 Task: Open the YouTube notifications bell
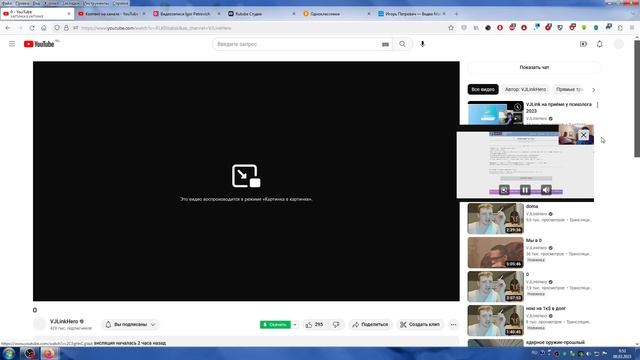coord(600,44)
